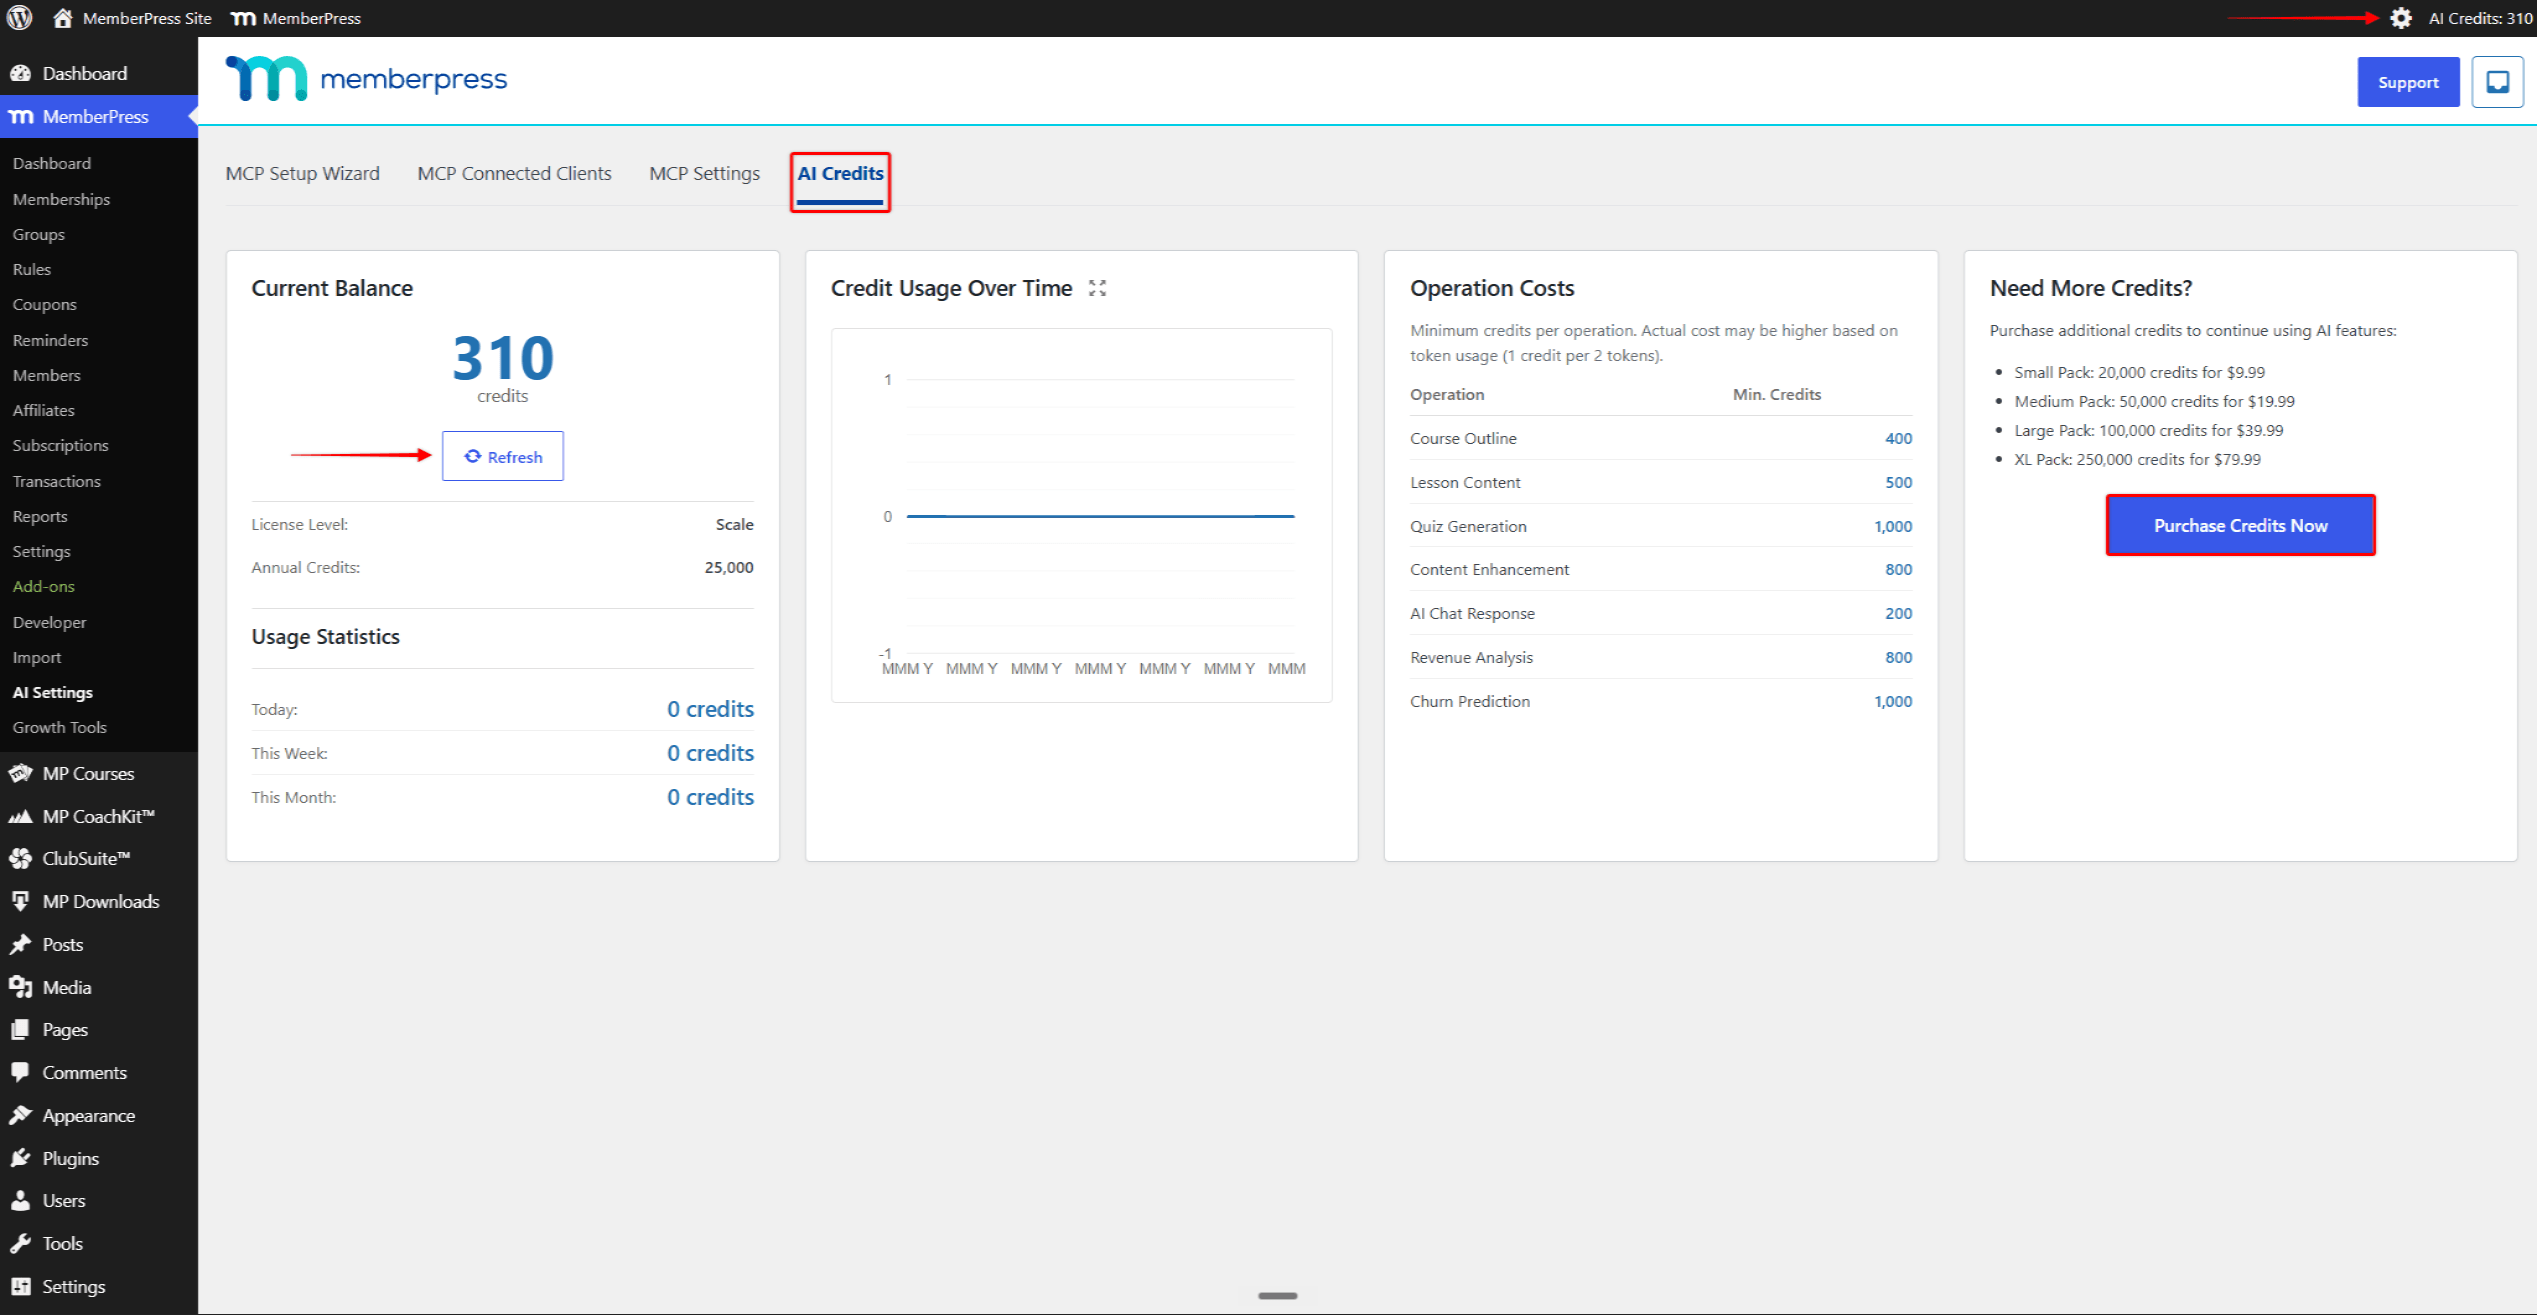Viewport: 2537px width, 1315px height.
Task: Open the inbox icon next to Support
Action: pos(2496,82)
